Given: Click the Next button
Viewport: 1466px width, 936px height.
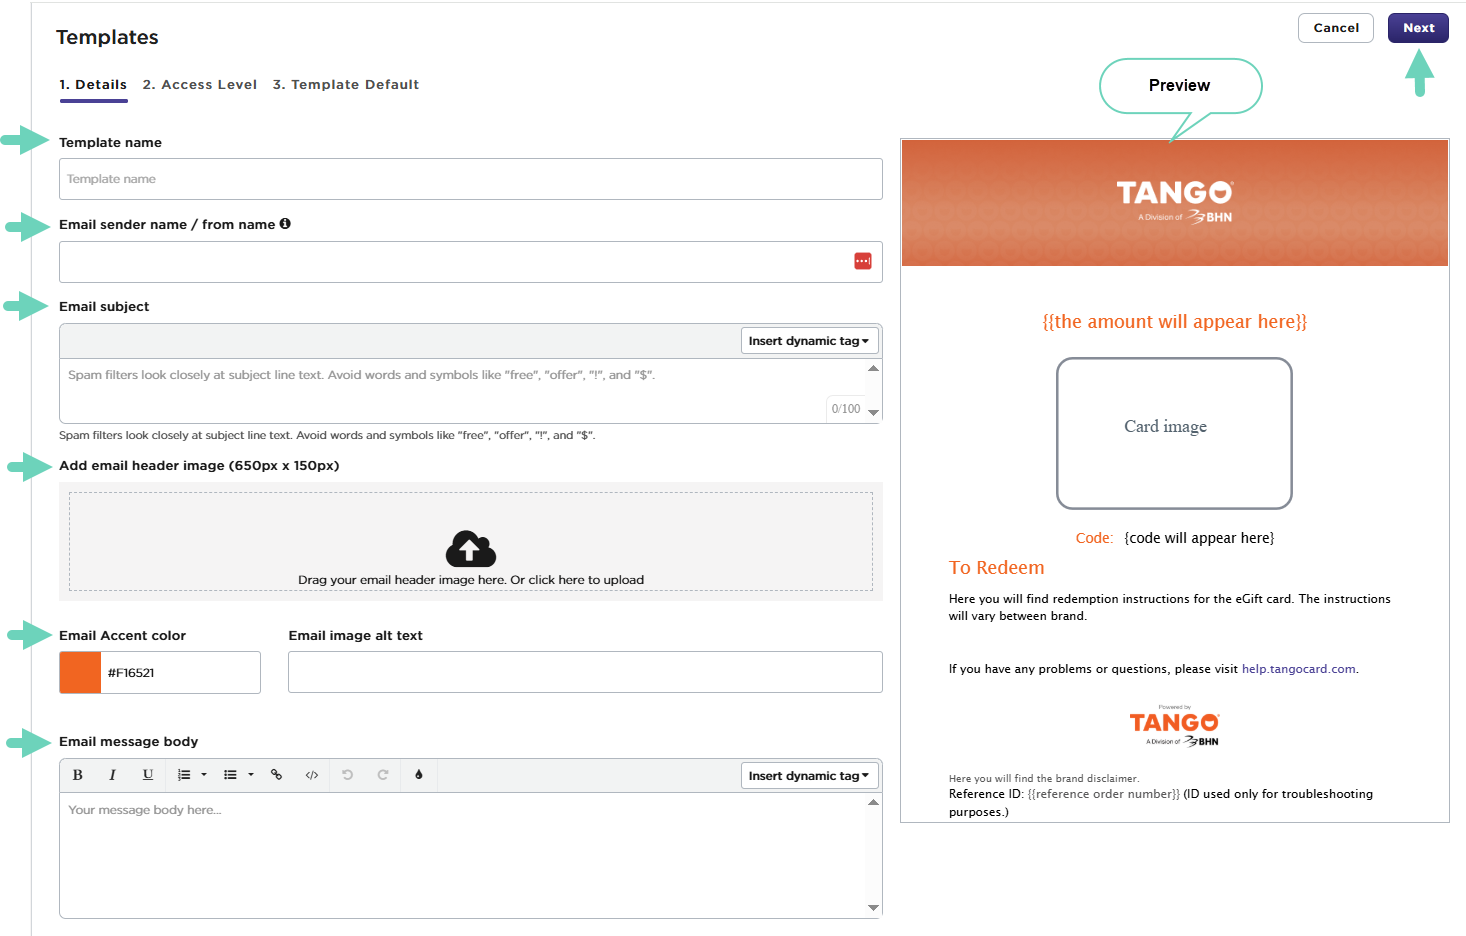Looking at the screenshot, I should [1418, 28].
